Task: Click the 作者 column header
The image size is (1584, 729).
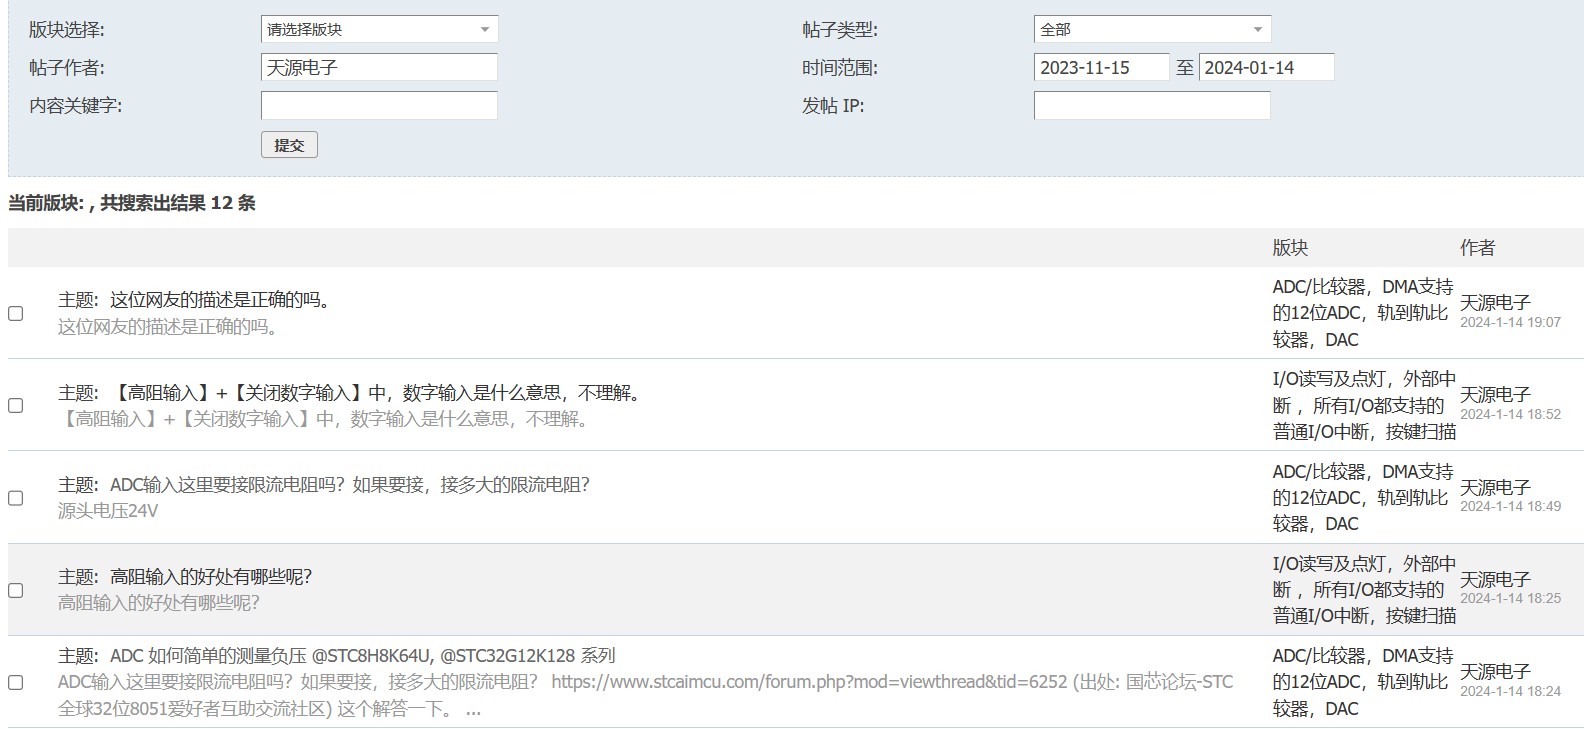Action: [x=1477, y=248]
